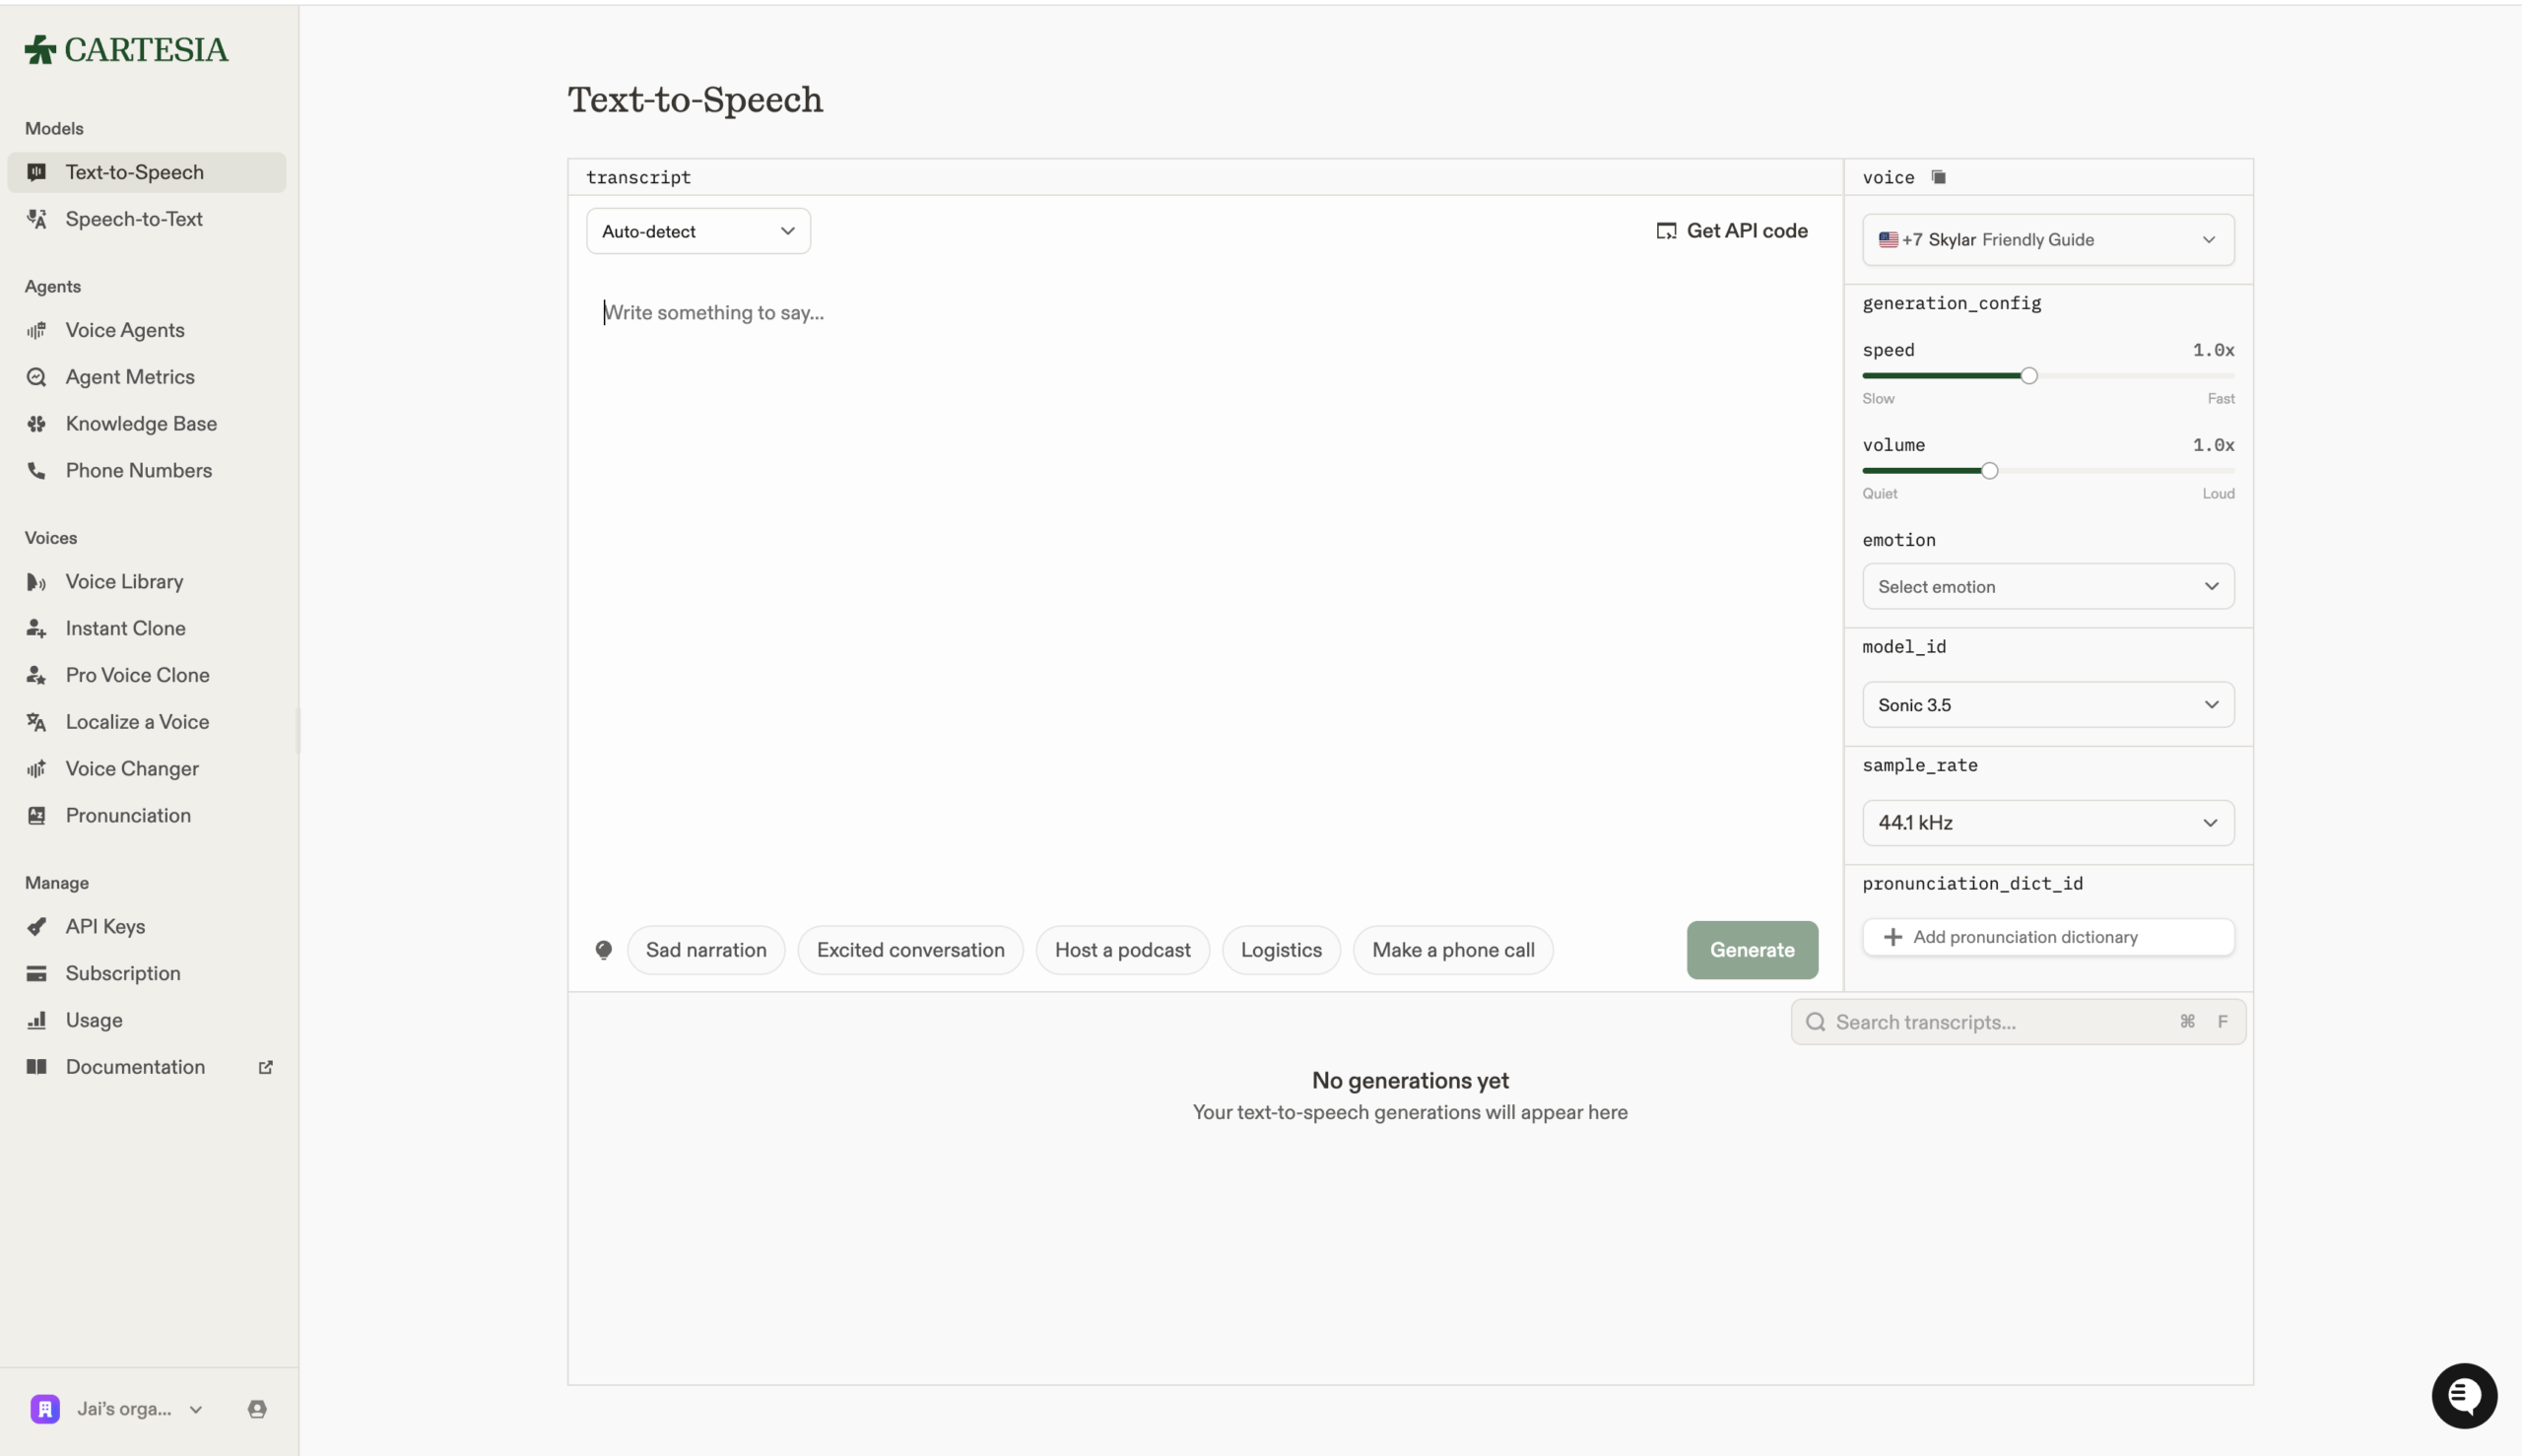Click the volume slider handle
The image size is (2522, 1456).
coord(1990,471)
